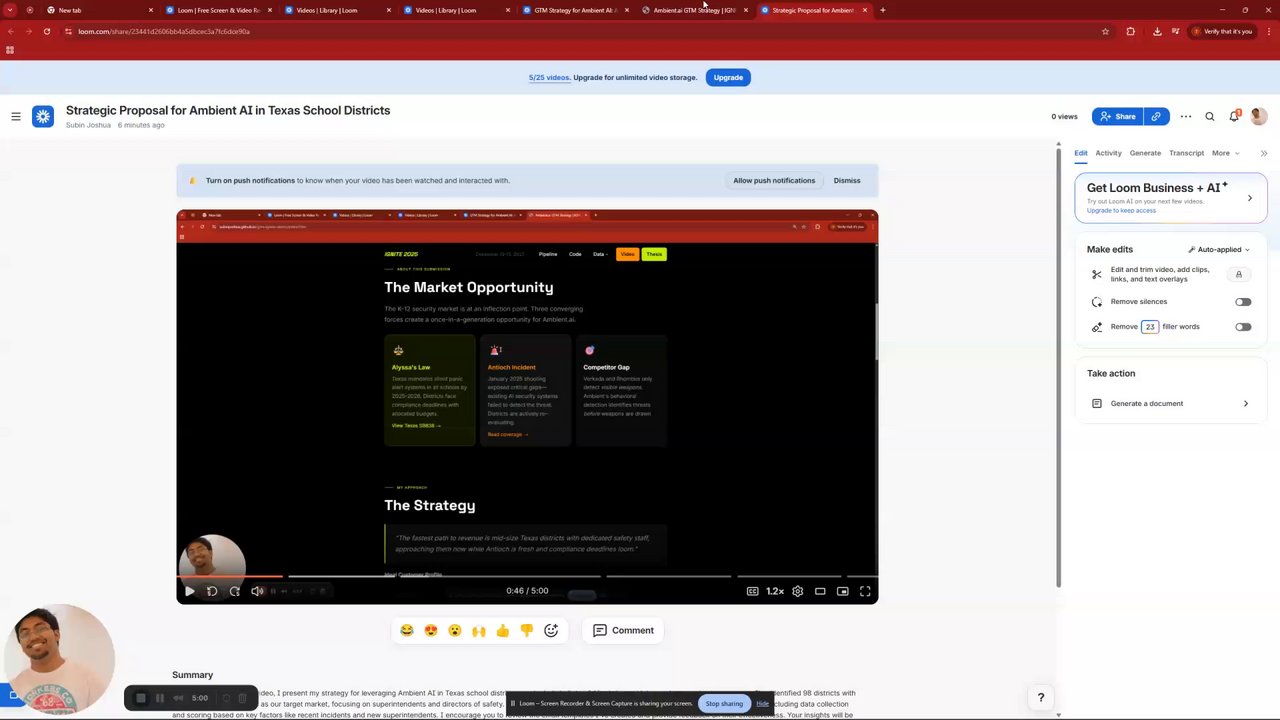Viewport: 1280px width, 720px height.
Task: Switch to theater mode view
Action: [820, 591]
